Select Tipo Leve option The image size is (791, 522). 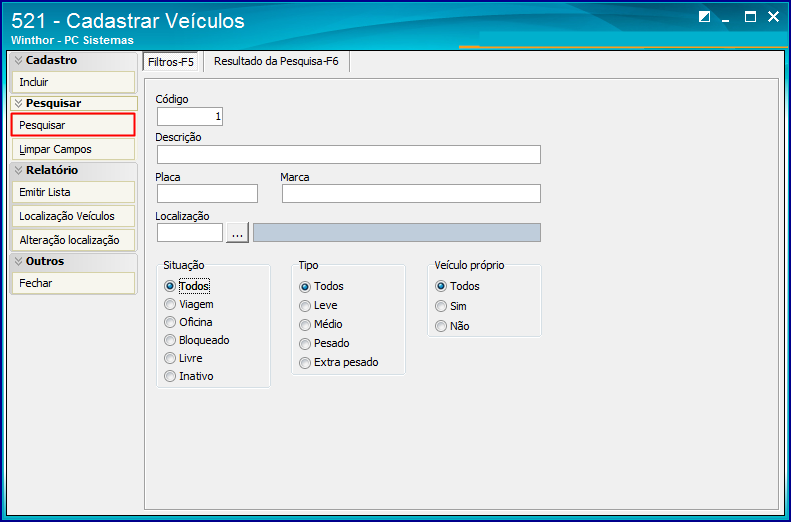(x=318, y=306)
